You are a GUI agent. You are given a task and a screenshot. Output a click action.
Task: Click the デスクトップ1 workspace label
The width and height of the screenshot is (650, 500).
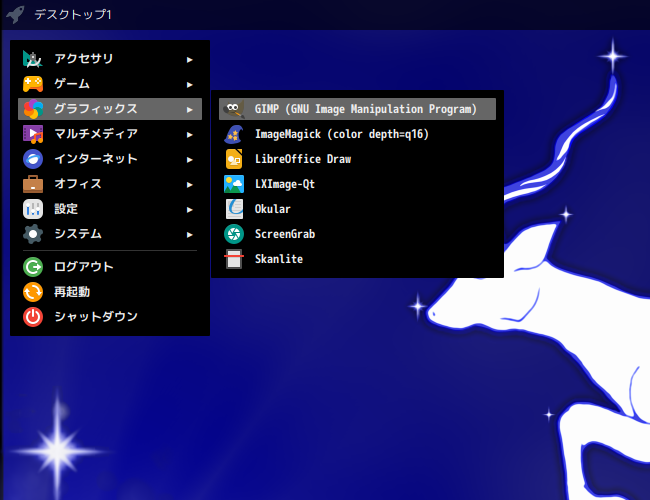73,15
